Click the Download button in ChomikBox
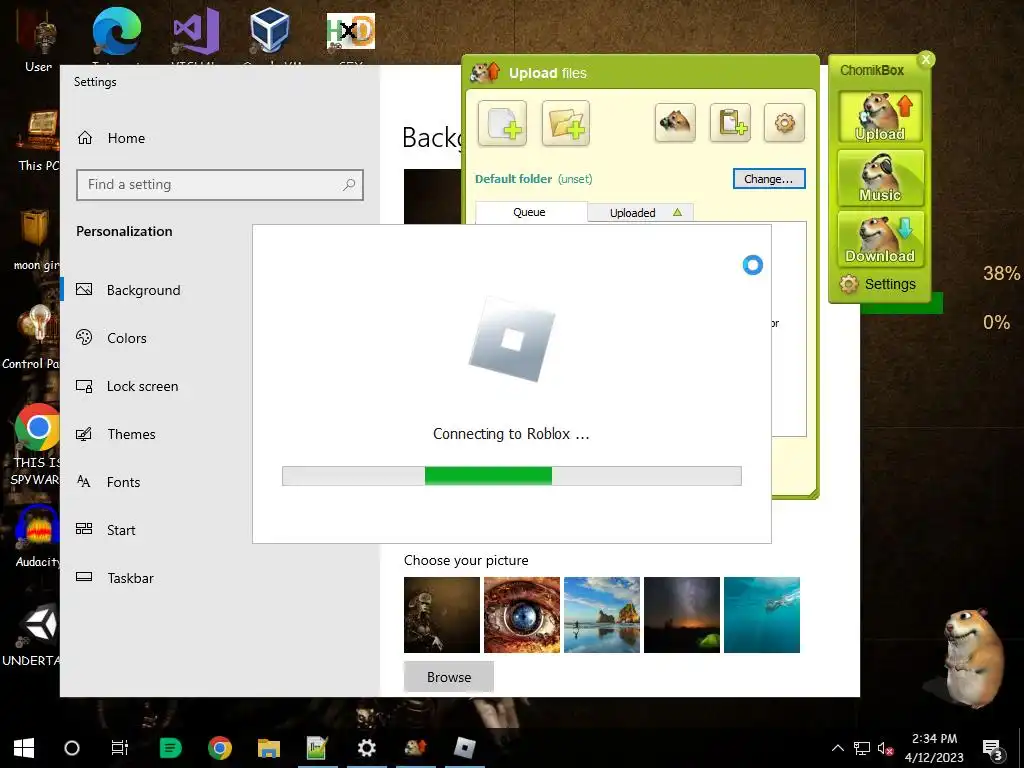Screen dimensions: 1024x768 pos(880,239)
